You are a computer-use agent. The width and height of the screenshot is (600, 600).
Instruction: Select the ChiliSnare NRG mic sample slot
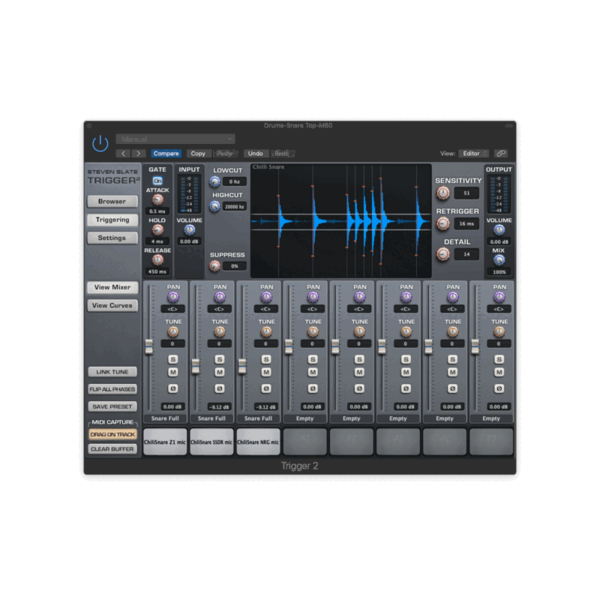point(258,442)
